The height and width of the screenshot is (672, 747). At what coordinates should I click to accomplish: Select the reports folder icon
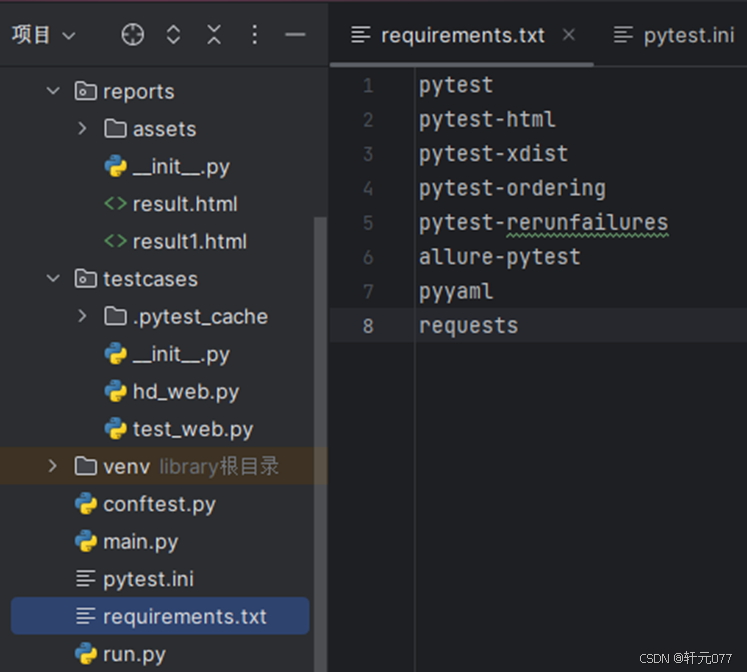(x=86, y=91)
